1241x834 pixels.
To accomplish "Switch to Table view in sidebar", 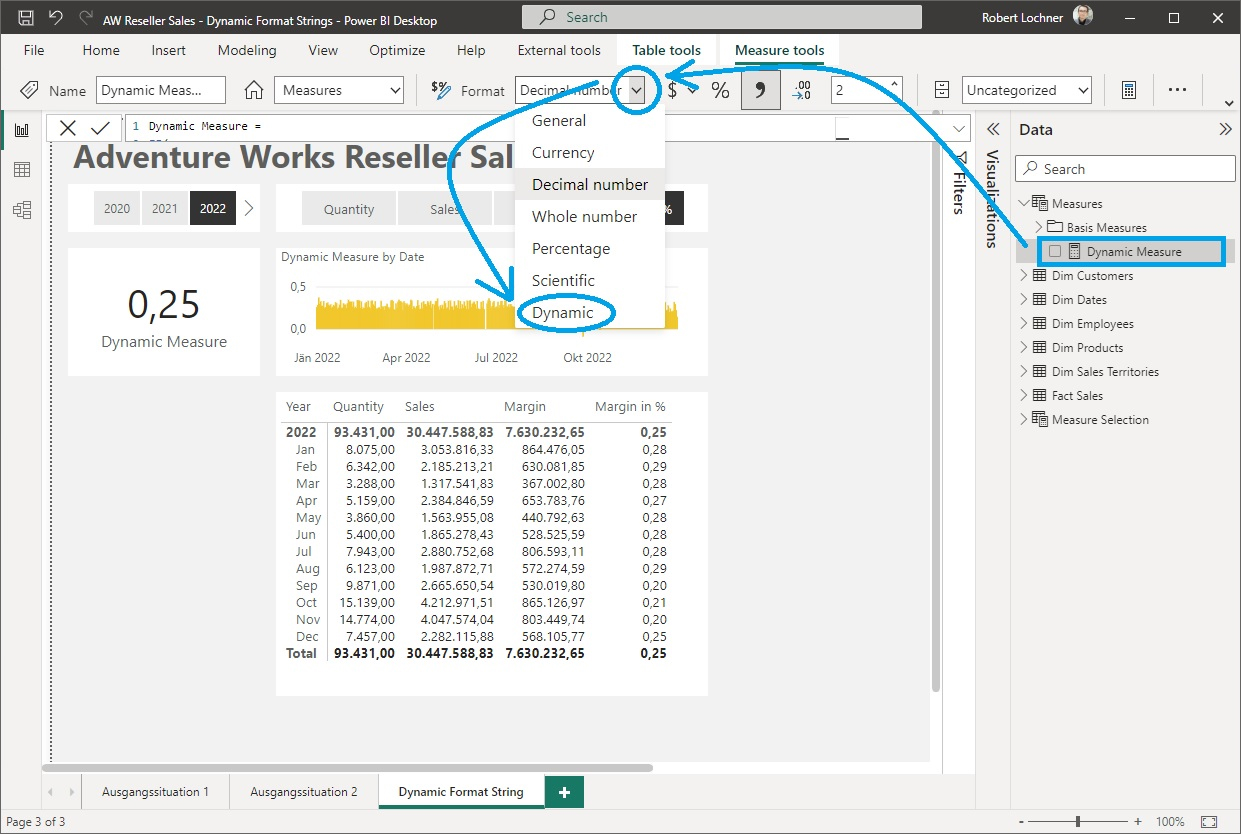I will tap(21, 170).
